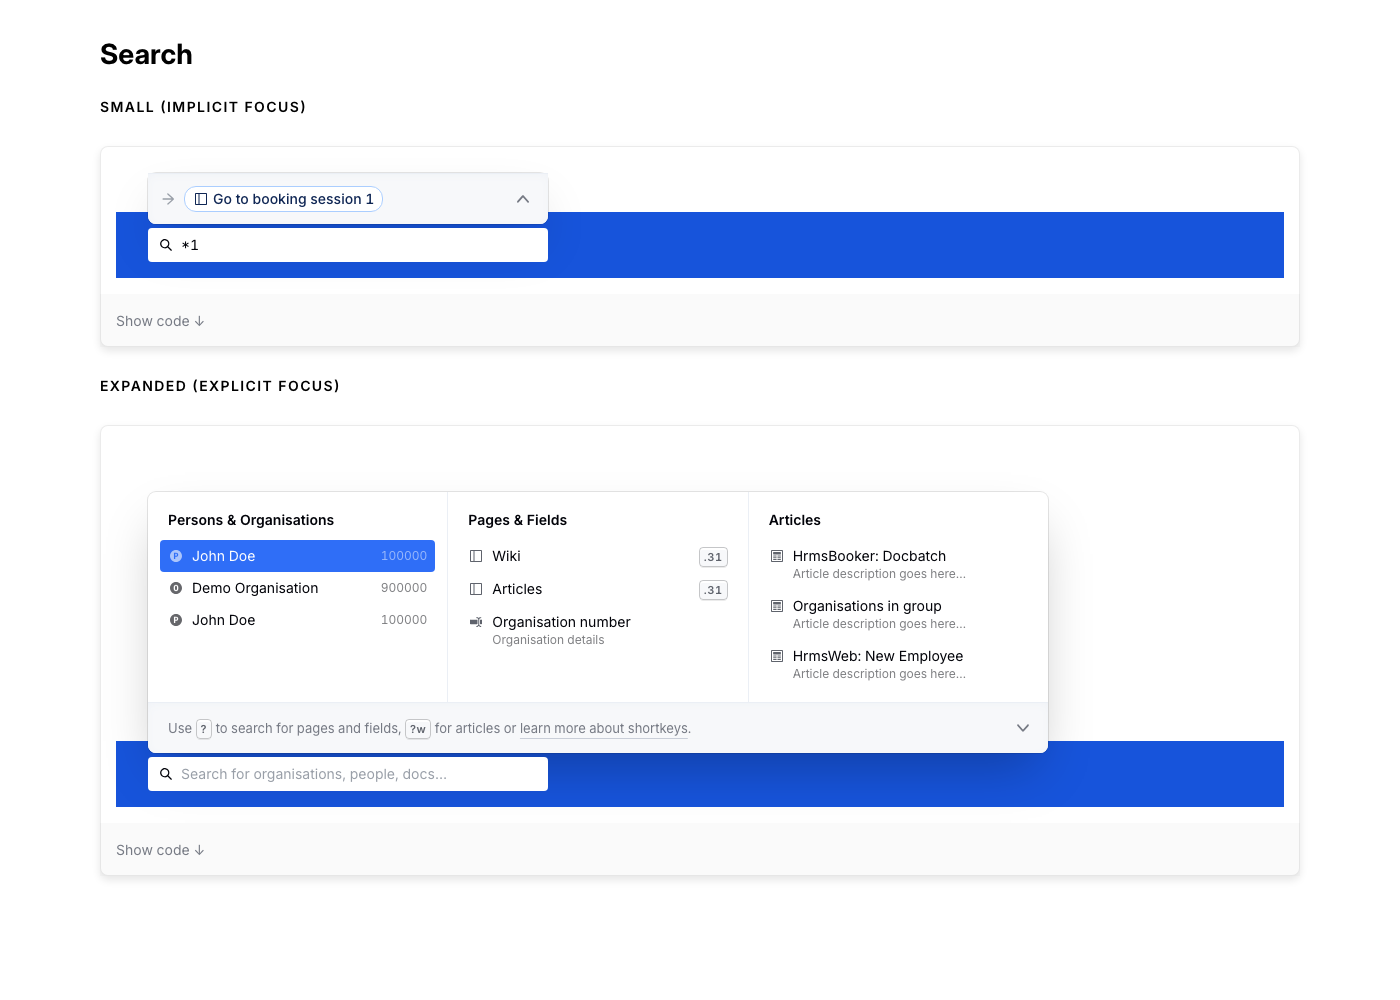Screen dimensions: 1400x1000
Task: Click the 'Go to booking session 1' chip
Action: click(x=284, y=199)
